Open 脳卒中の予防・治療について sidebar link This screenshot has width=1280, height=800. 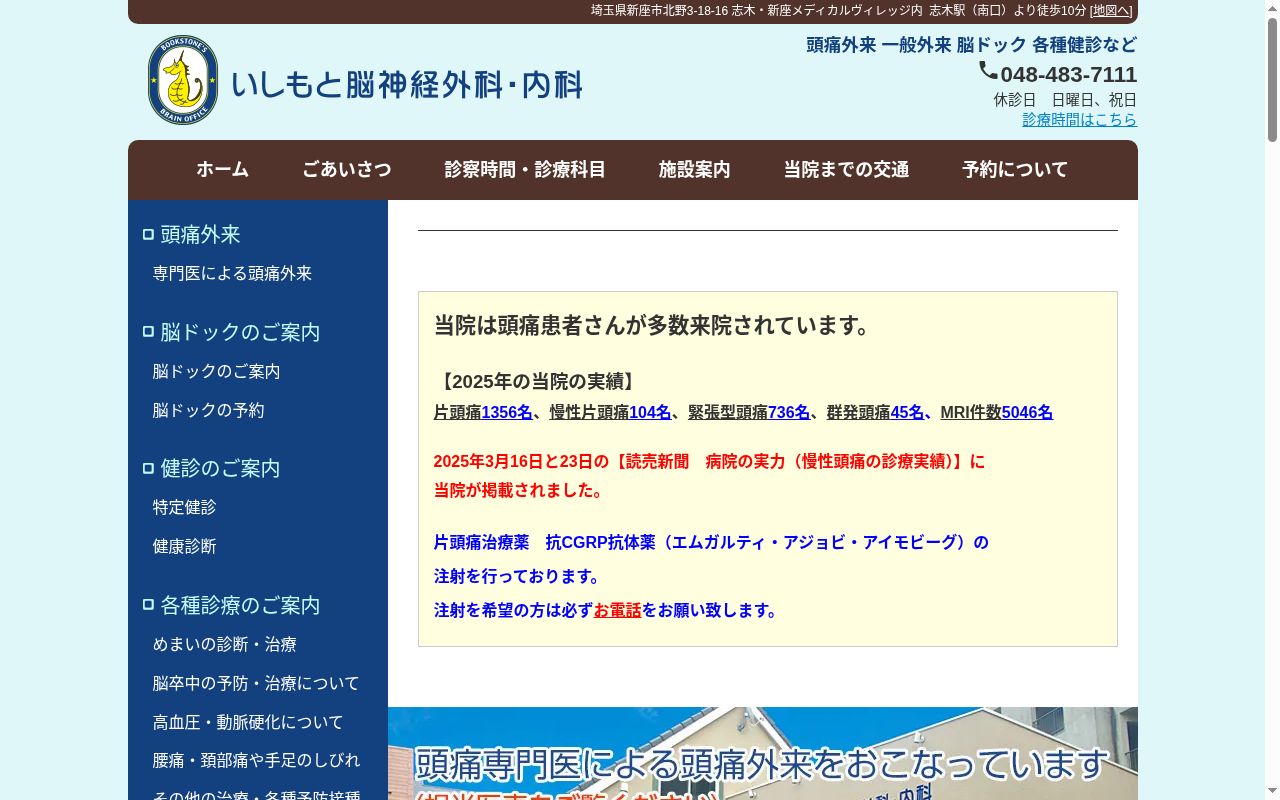coord(256,684)
